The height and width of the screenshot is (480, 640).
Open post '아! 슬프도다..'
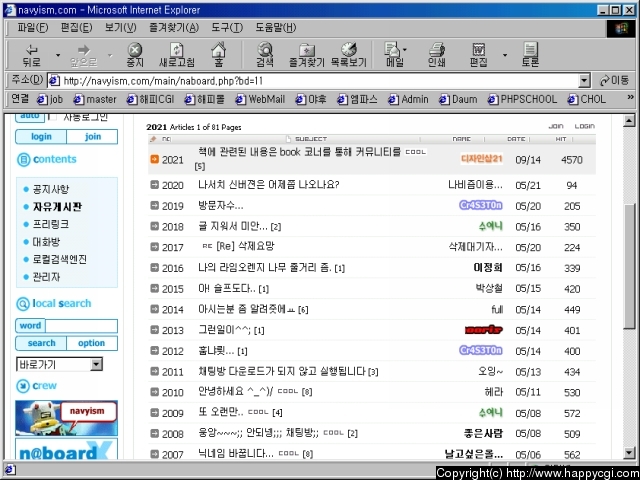pyautogui.click(x=227, y=289)
